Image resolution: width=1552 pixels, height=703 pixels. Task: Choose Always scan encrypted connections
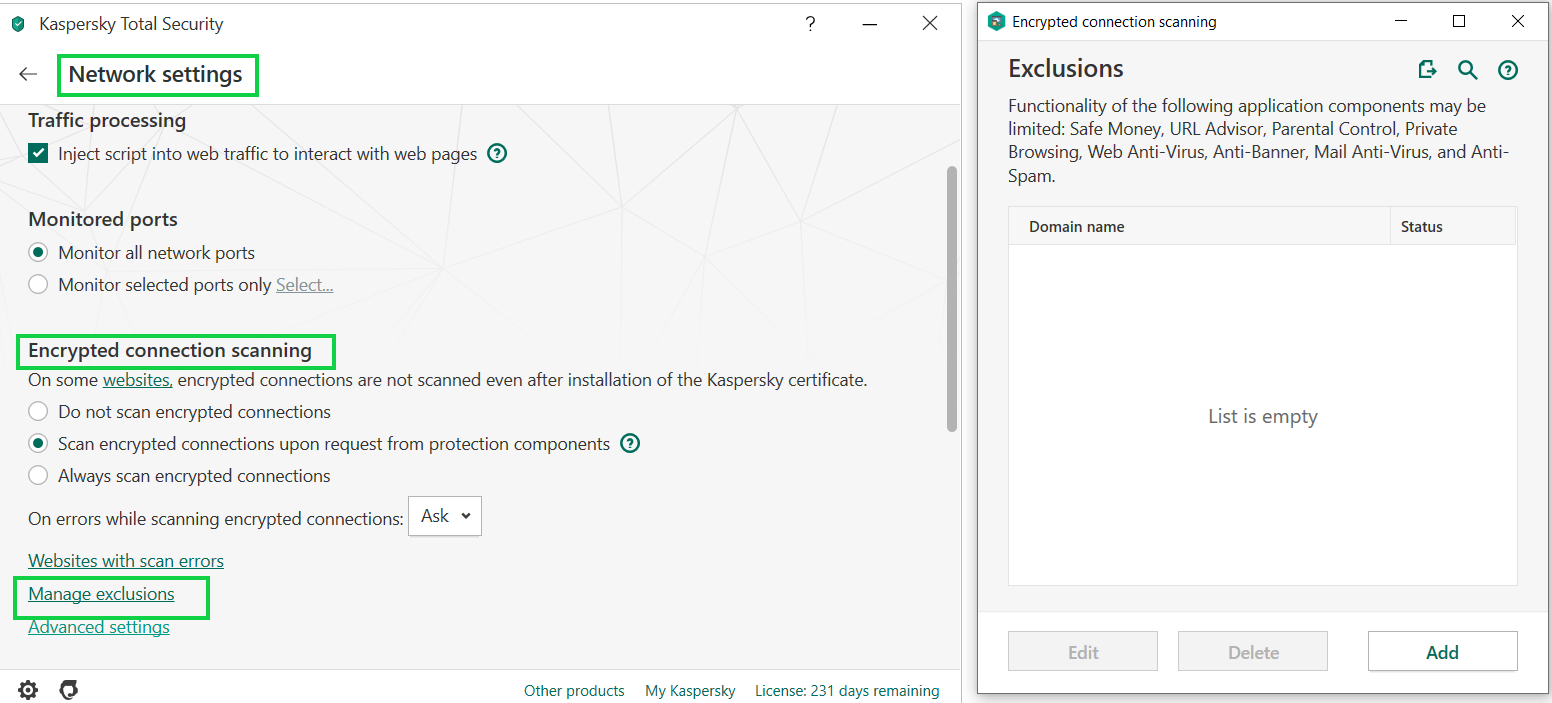click(38, 476)
